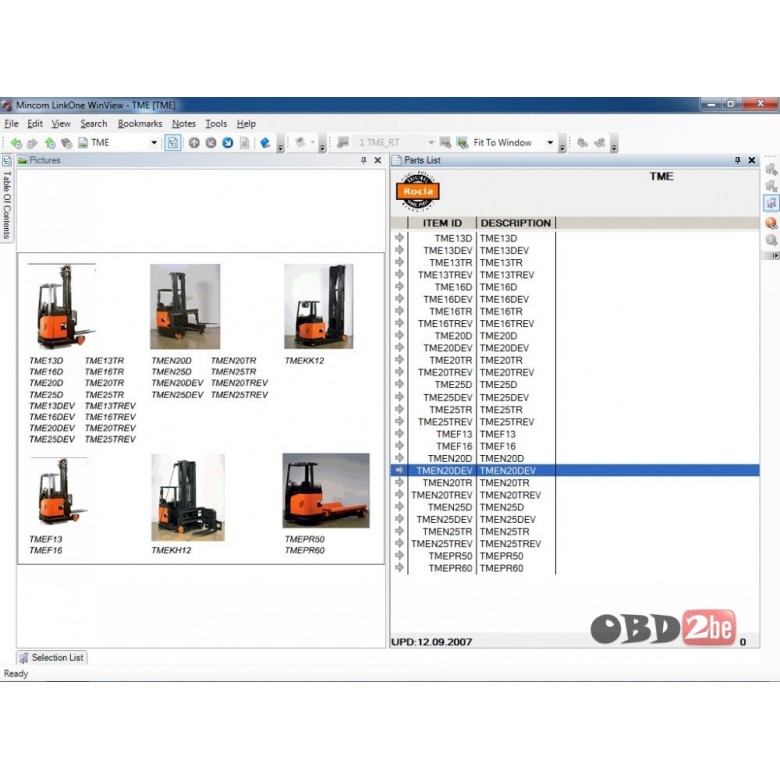Open the Bookmarks menu
The image size is (780, 780).
coord(140,123)
